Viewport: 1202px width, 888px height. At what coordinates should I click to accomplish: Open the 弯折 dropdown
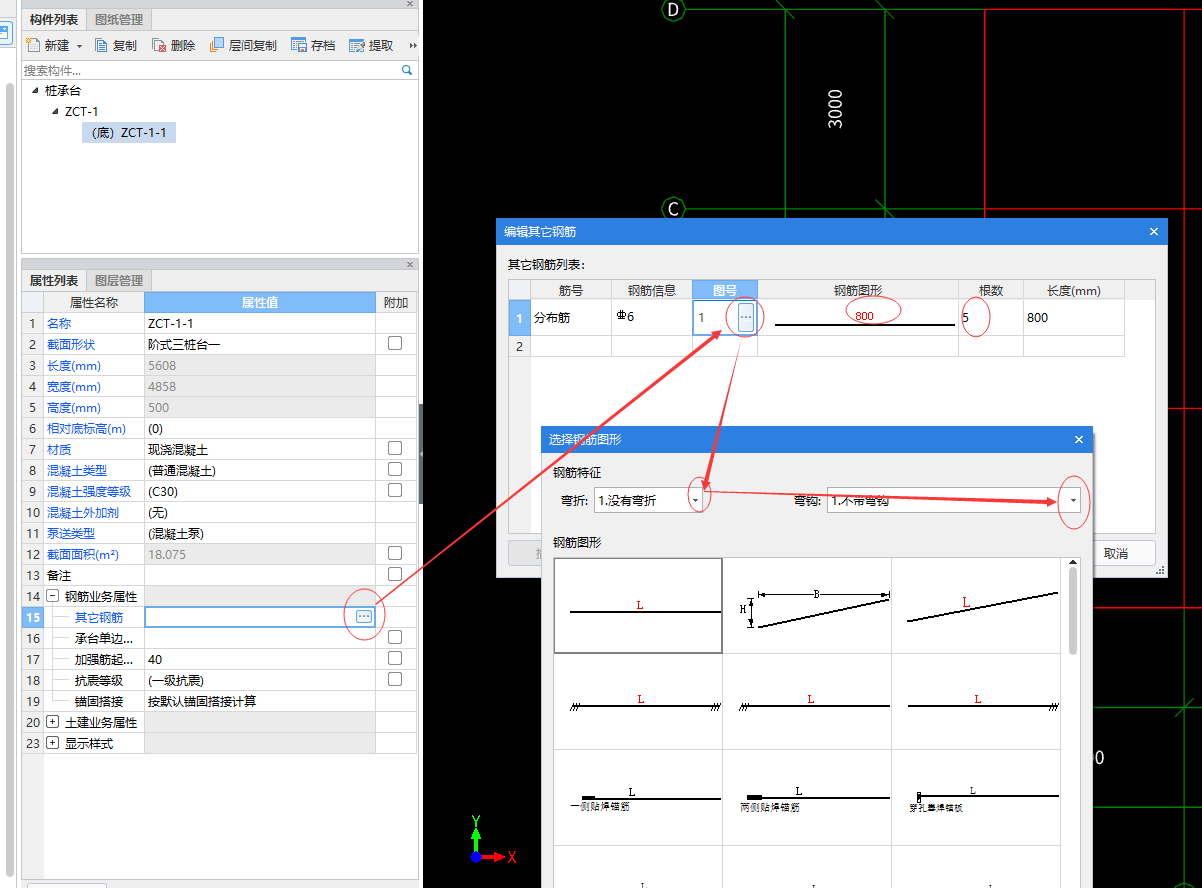696,500
